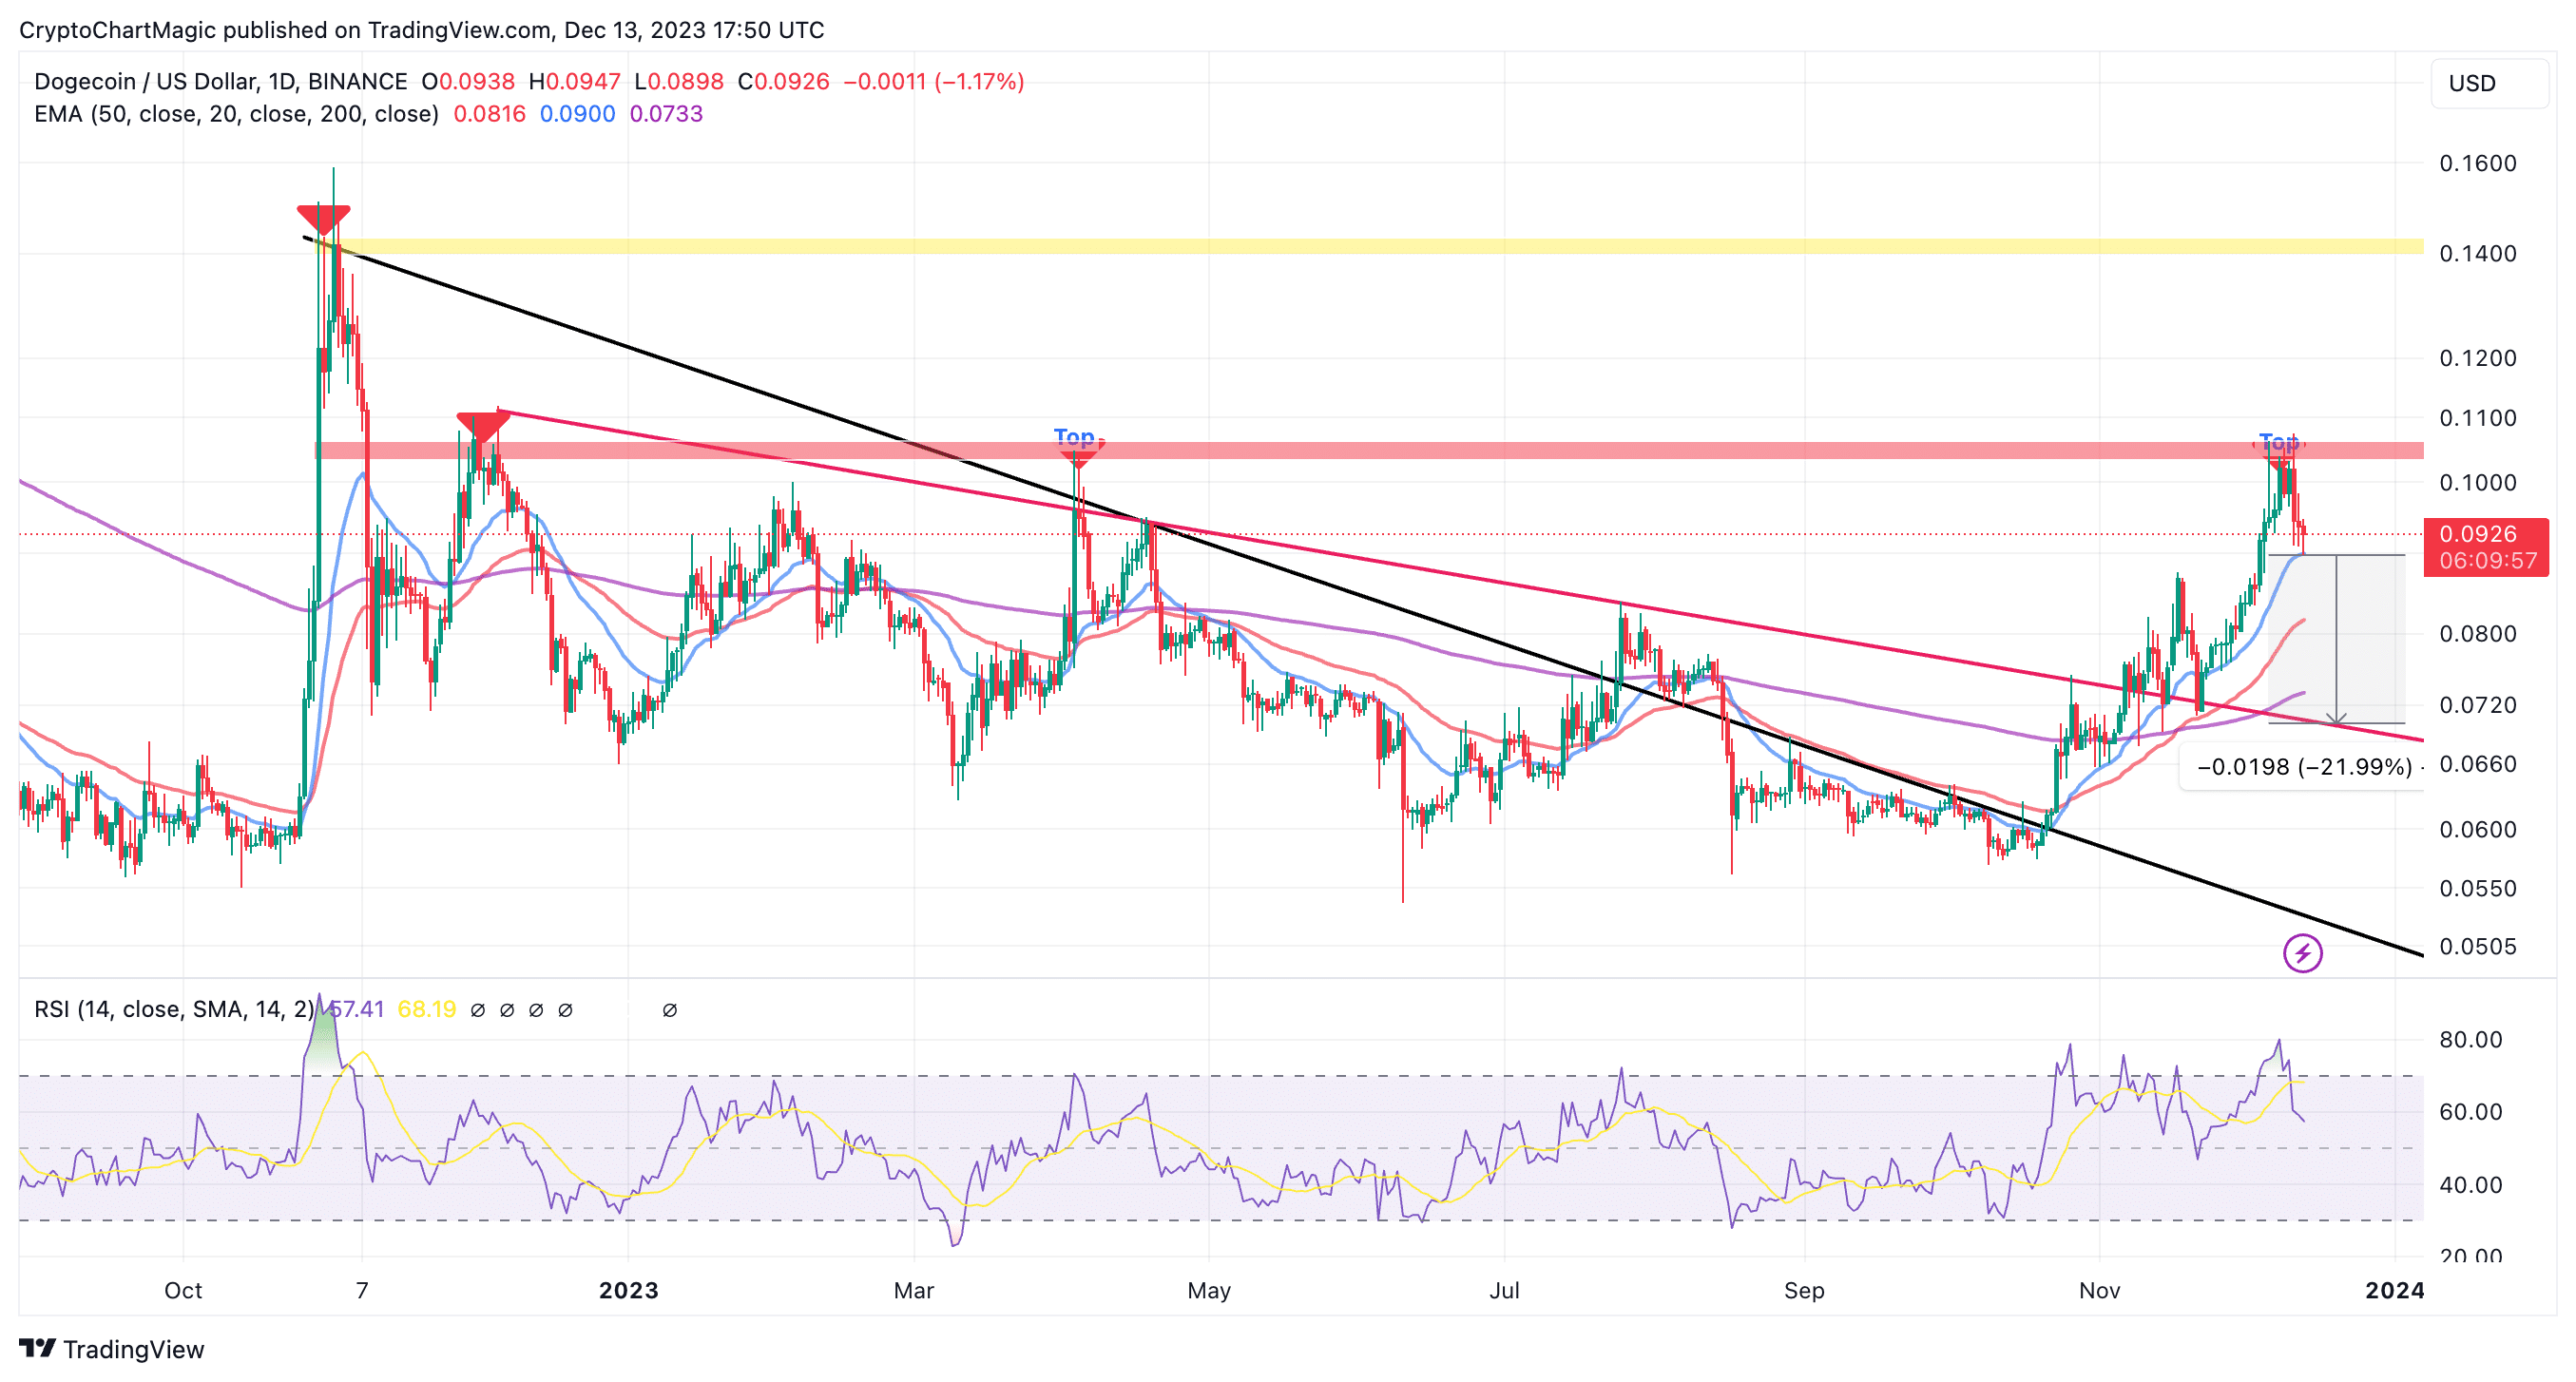This screenshot has width=2576, height=1382.
Task: Click the CryptoChartMagic publisher text
Action: tap(117, 30)
